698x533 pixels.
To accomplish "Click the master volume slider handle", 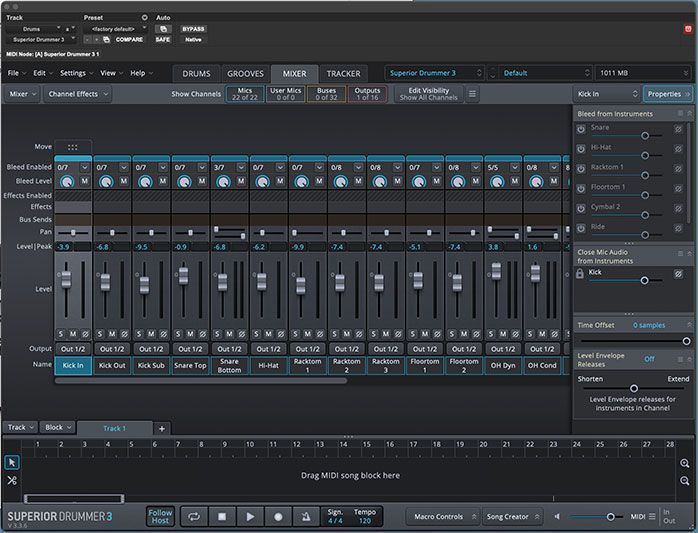I will click(x=610, y=517).
